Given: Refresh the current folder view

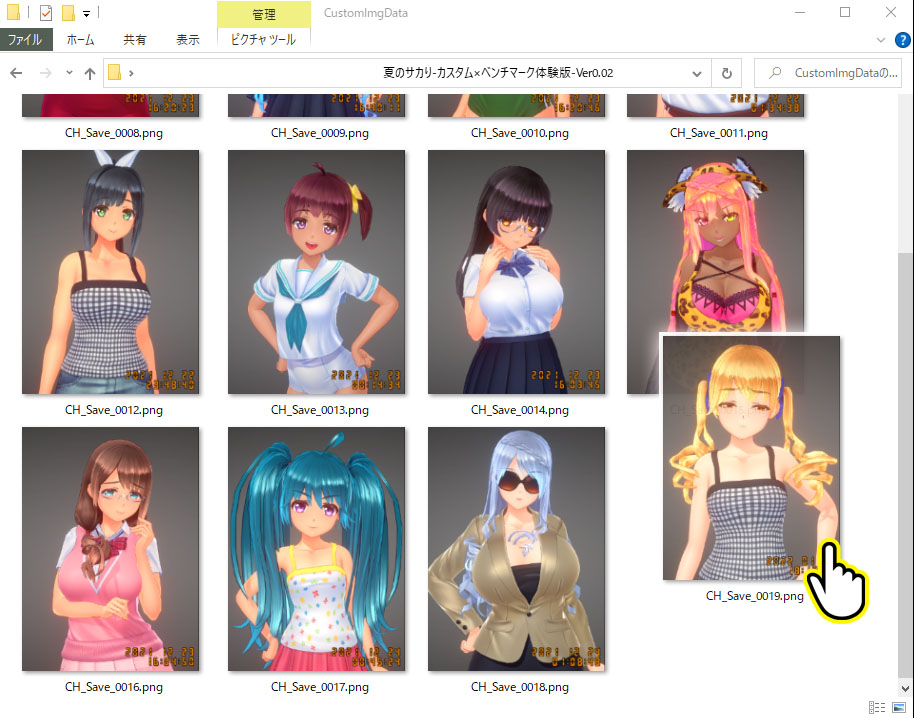Looking at the screenshot, I should (726, 73).
